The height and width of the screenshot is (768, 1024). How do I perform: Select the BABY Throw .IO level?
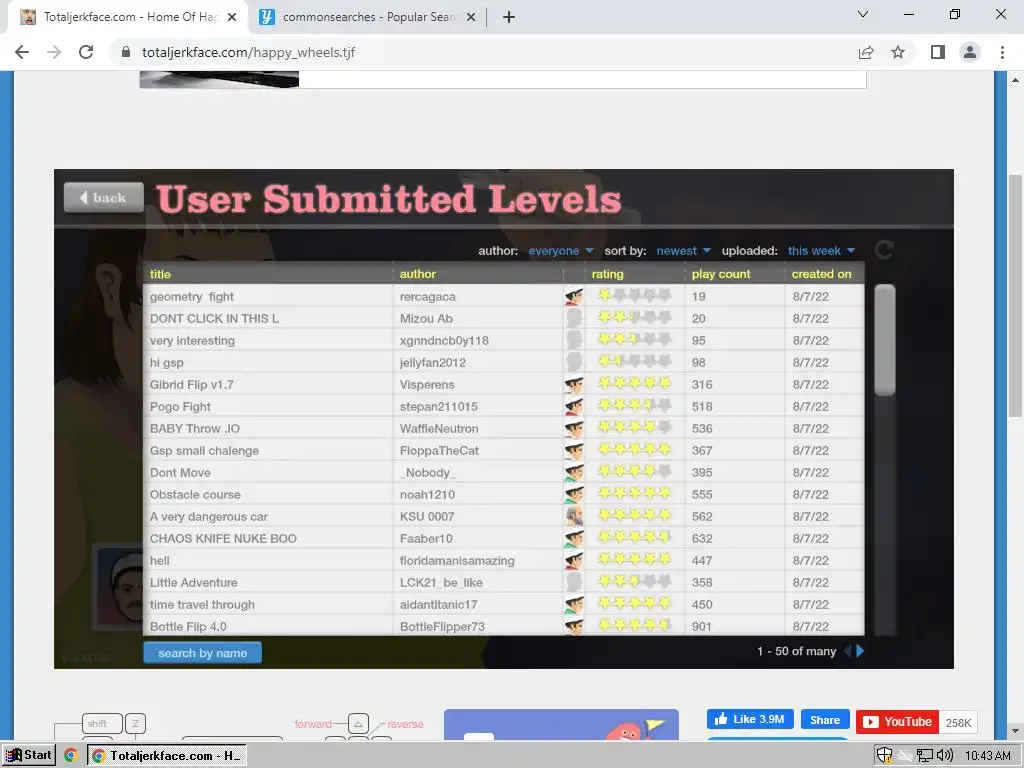point(504,428)
